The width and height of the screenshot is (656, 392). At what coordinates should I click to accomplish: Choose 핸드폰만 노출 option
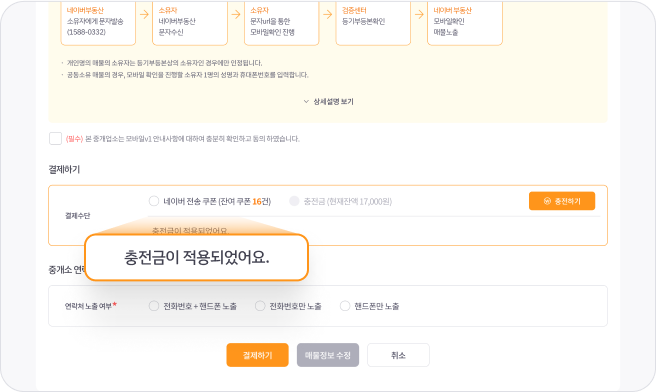coord(345,306)
